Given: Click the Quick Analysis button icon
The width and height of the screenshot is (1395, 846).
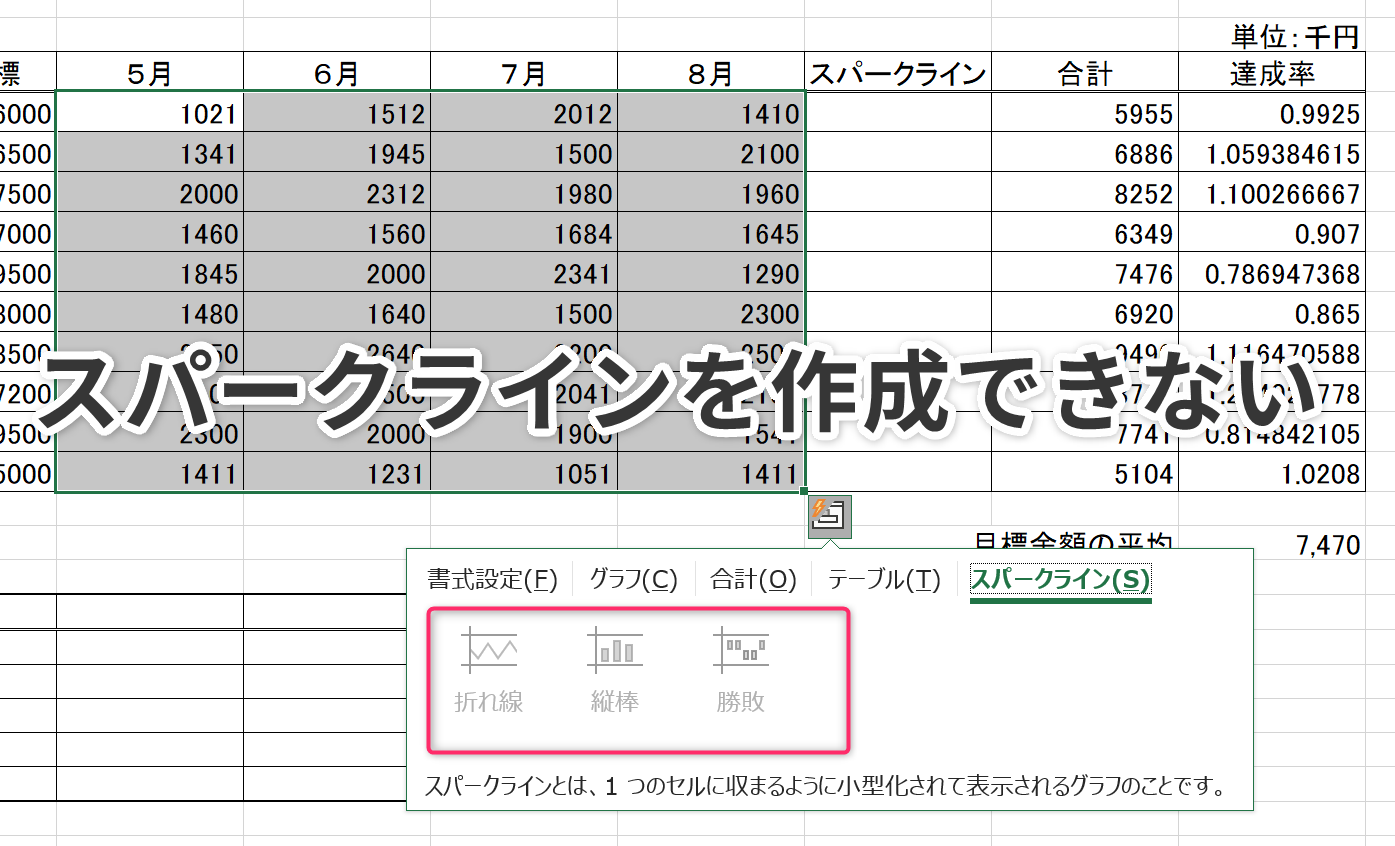Looking at the screenshot, I should click(x=829, y=517).
